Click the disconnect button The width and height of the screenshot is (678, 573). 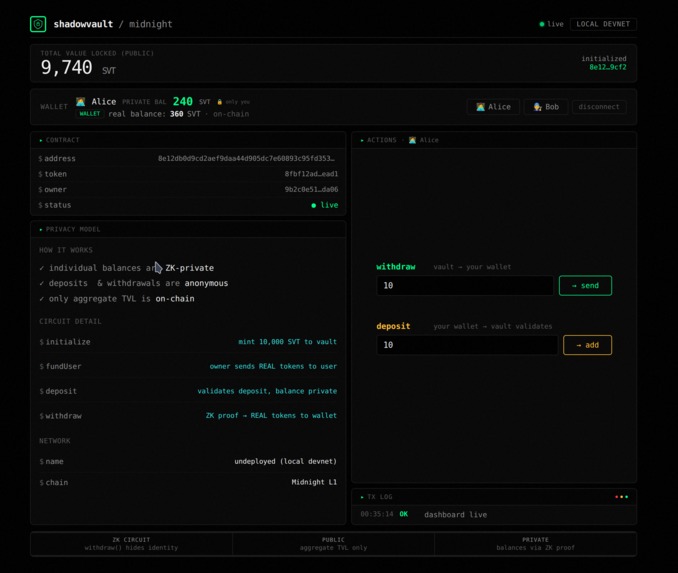coord(599,107)
